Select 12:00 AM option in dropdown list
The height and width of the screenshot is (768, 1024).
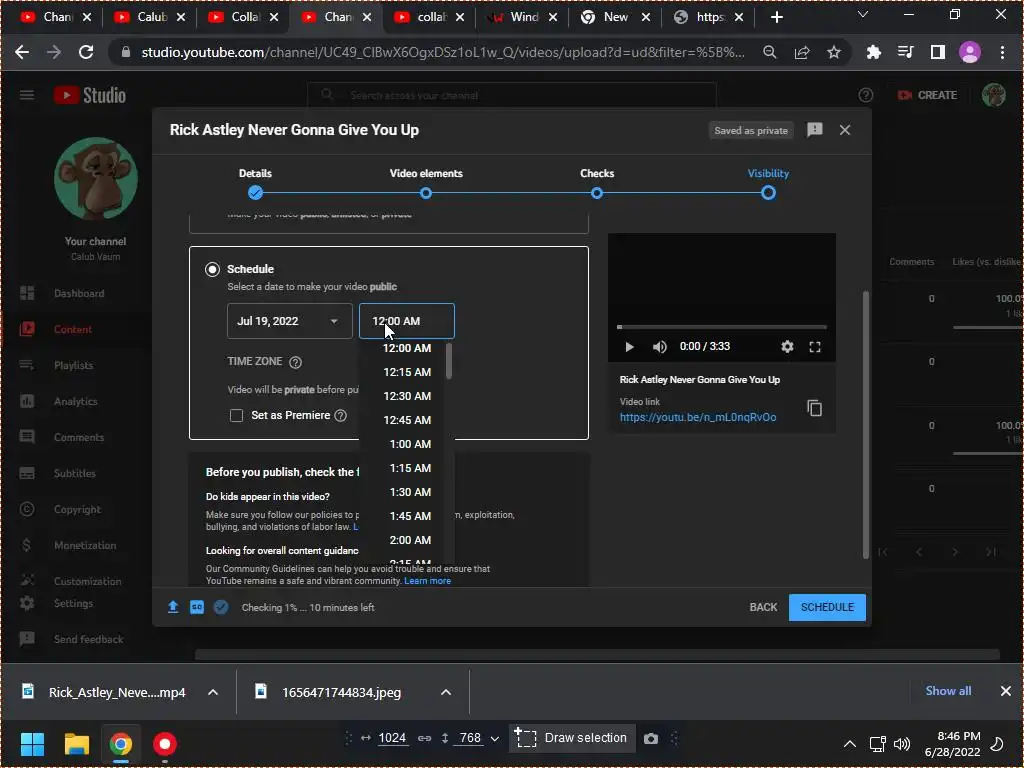coord(407,348)
